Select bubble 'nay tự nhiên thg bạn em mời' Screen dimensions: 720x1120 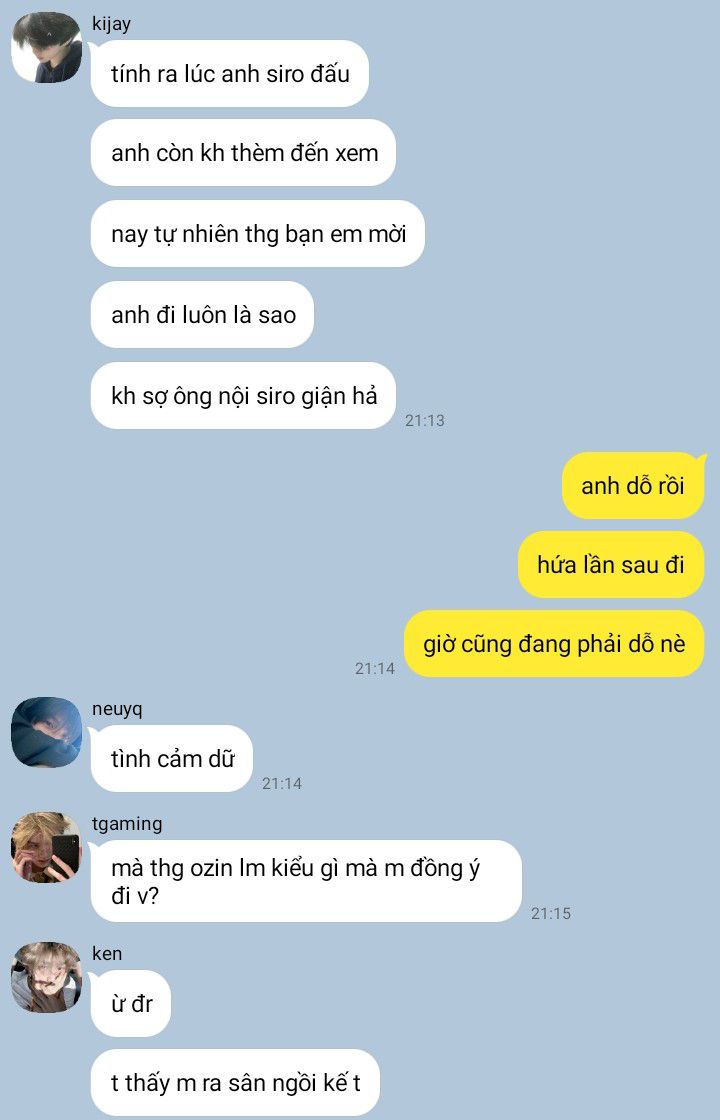[x=258, y=234]
